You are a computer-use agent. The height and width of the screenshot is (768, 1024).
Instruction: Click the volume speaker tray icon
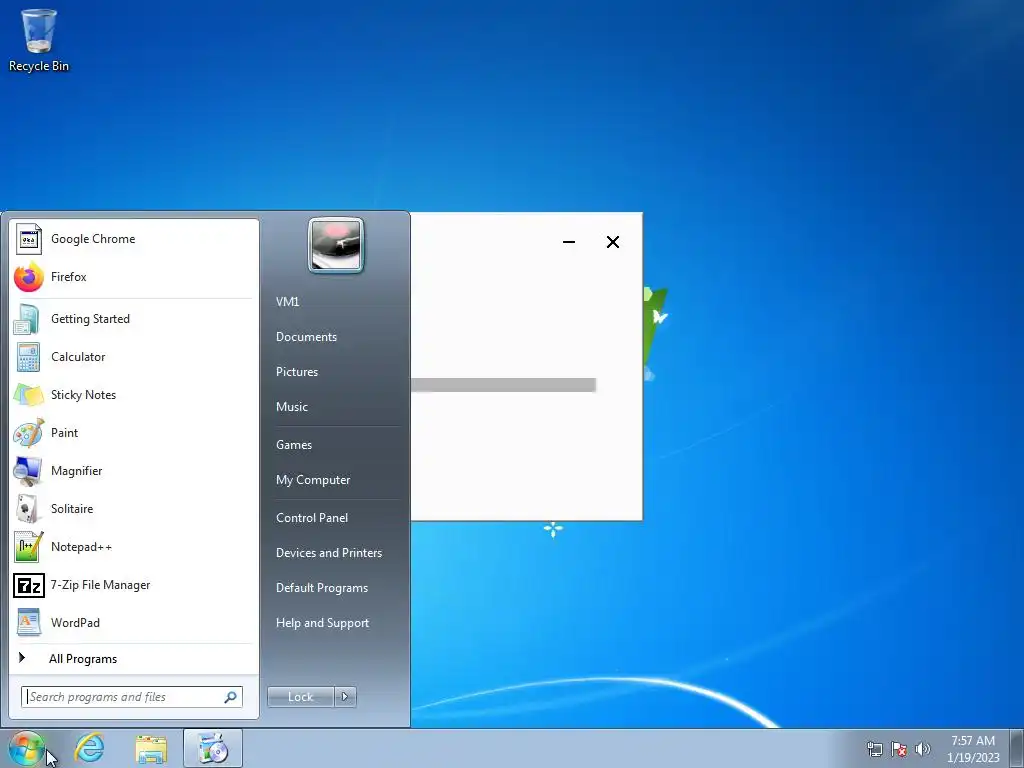(923, 749)
